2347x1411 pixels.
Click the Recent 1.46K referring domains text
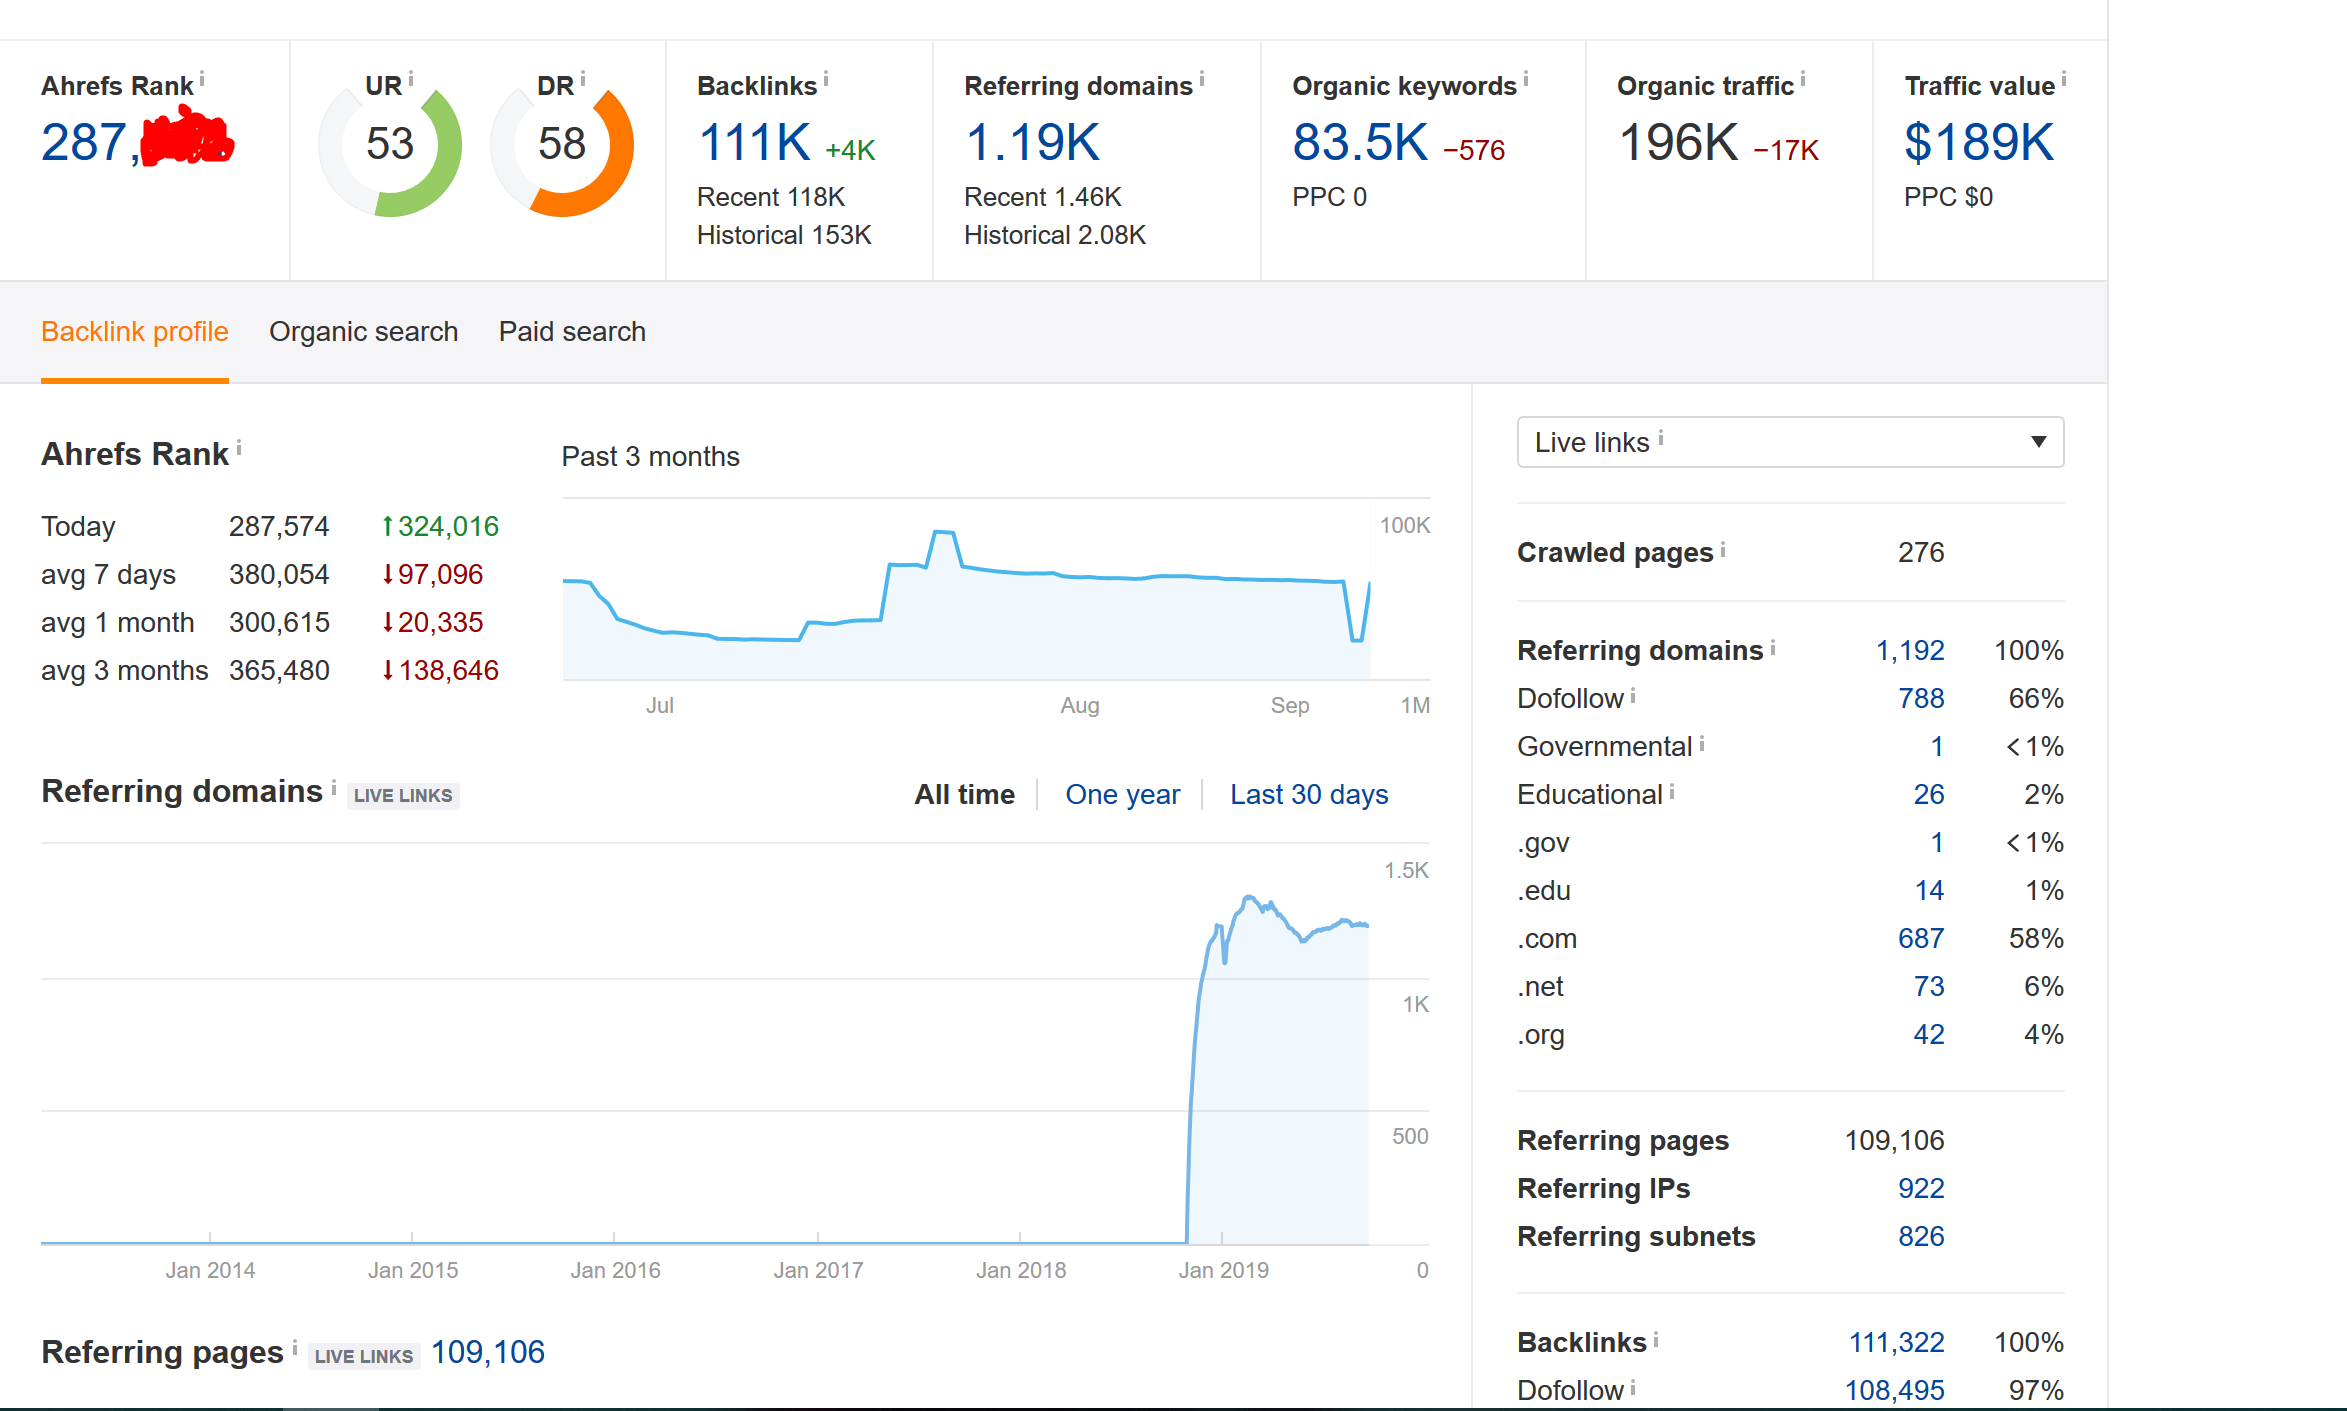(1043, 197)
